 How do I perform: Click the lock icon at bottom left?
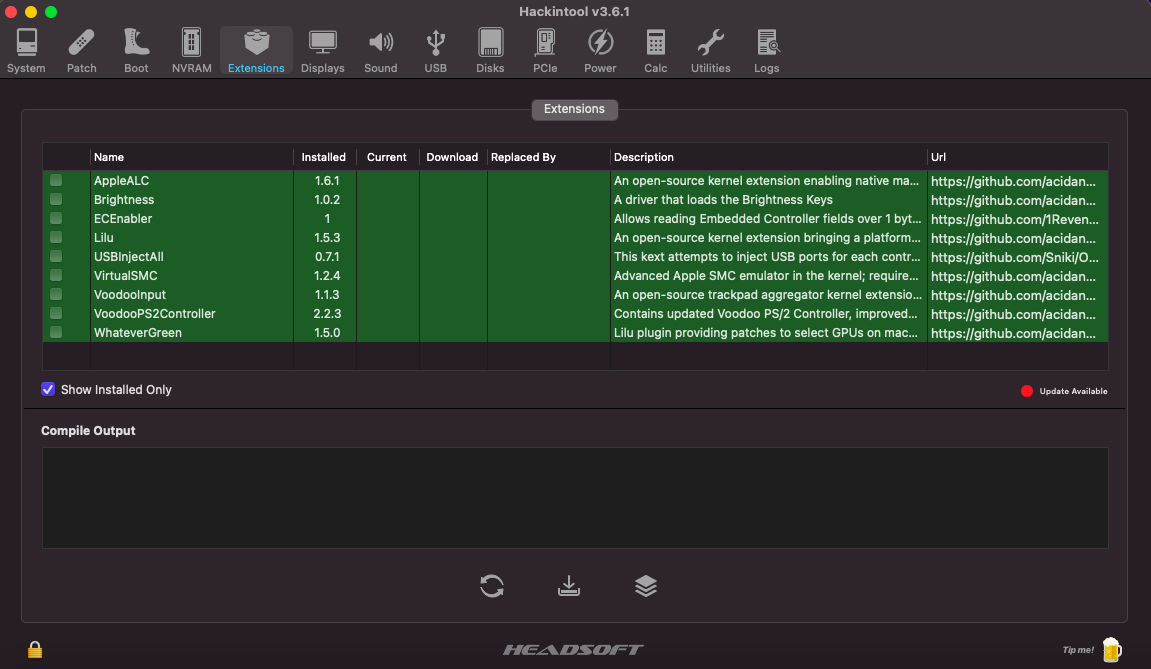[x=35, y=650]
